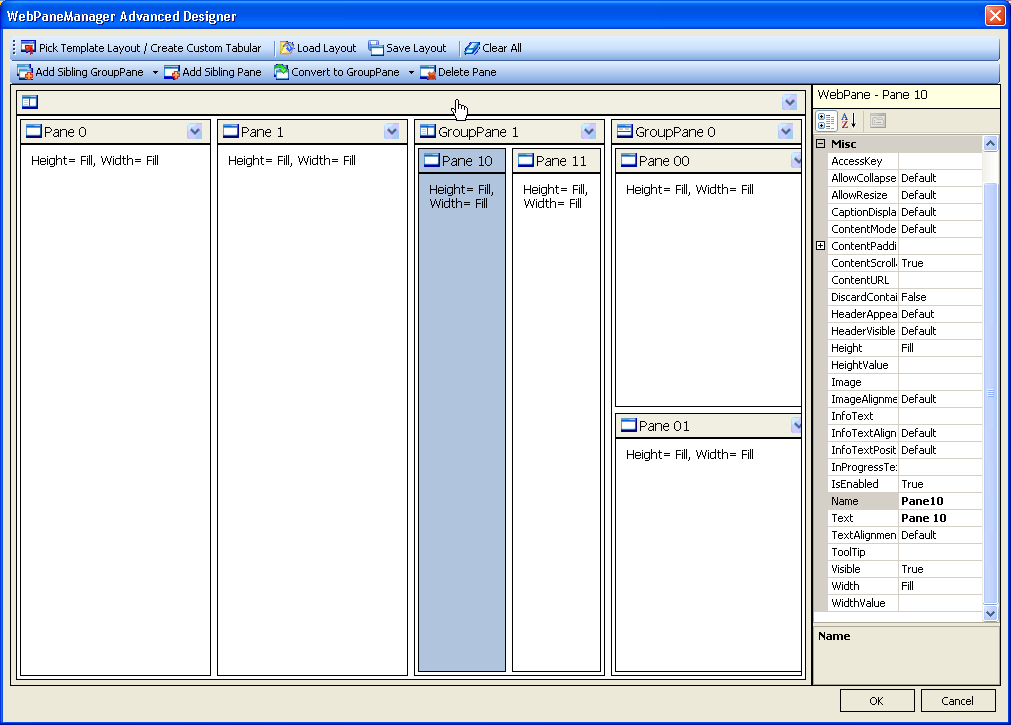Click the Save Layout disk icon
The width and height of the screenshot is (1011, 725).
(x=376, y=48)
